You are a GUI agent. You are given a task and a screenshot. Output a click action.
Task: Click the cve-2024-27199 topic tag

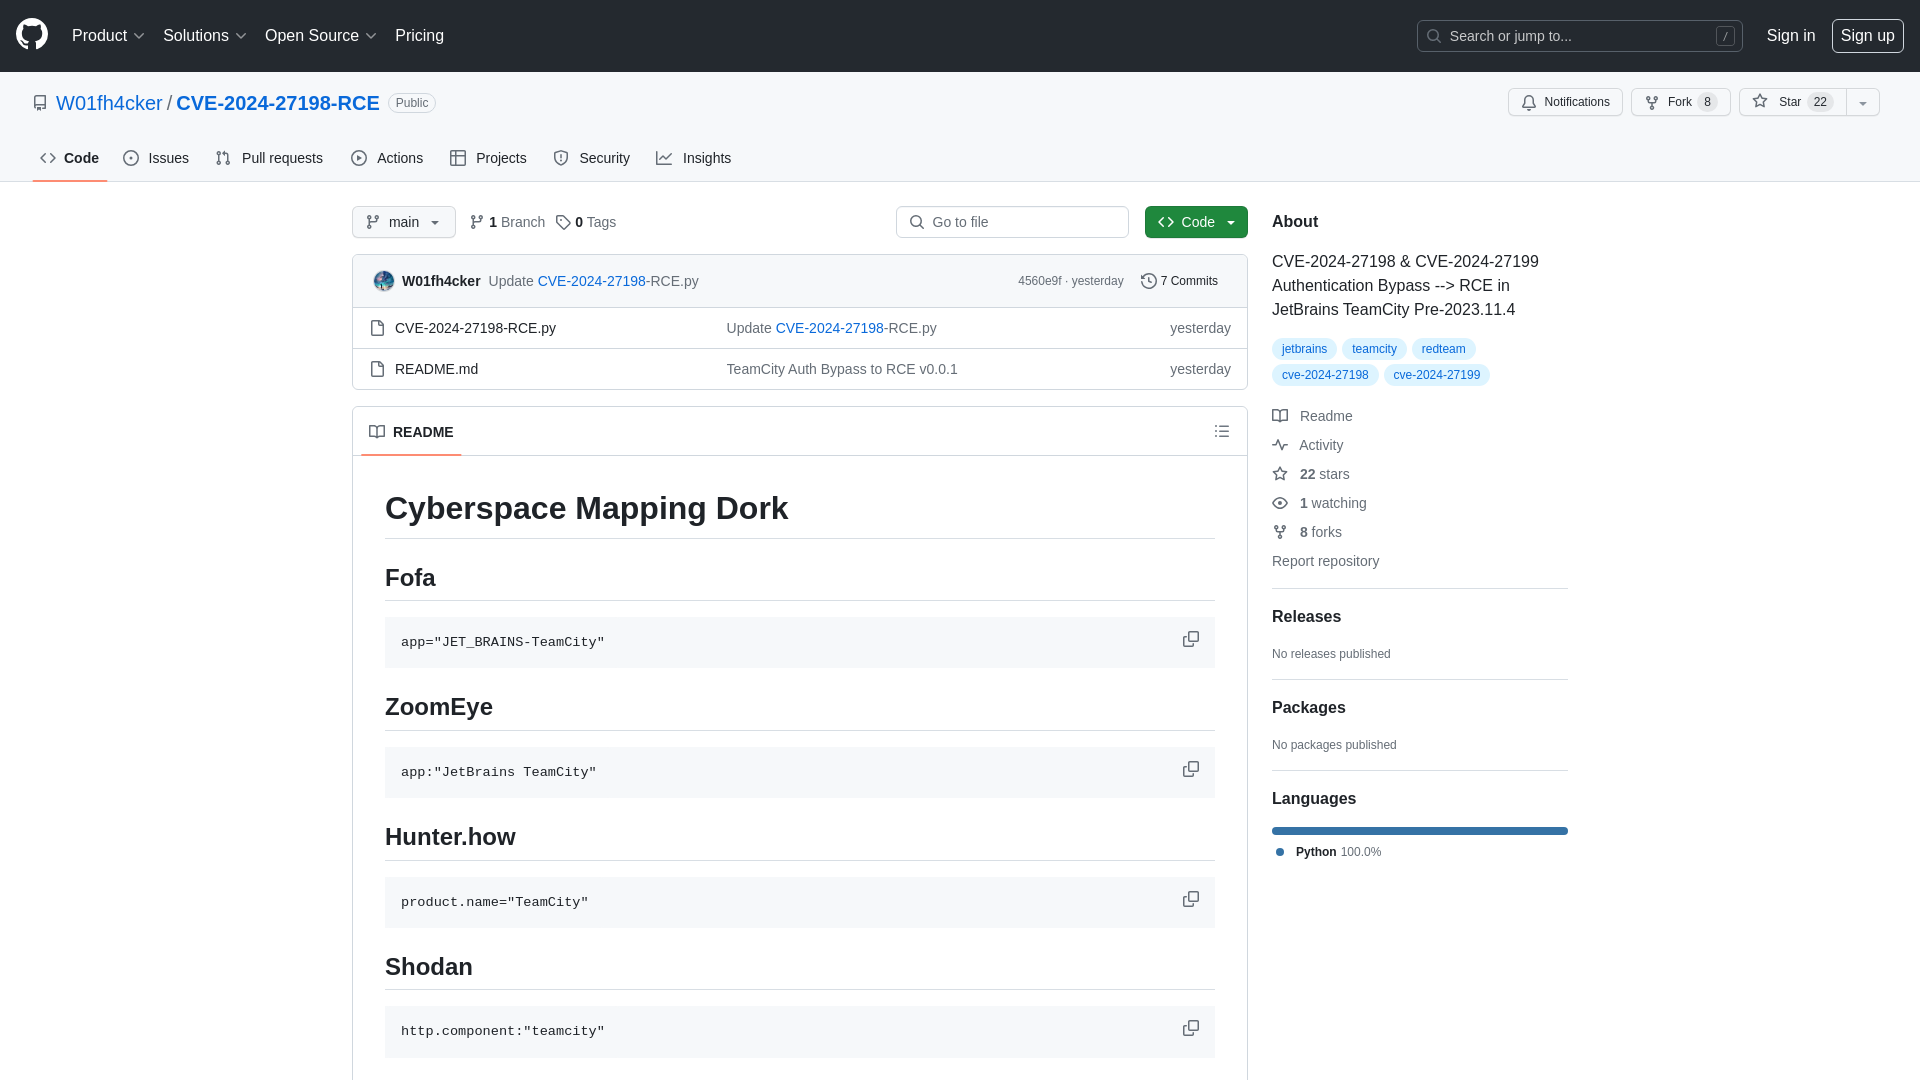(x=1436, y=375)
